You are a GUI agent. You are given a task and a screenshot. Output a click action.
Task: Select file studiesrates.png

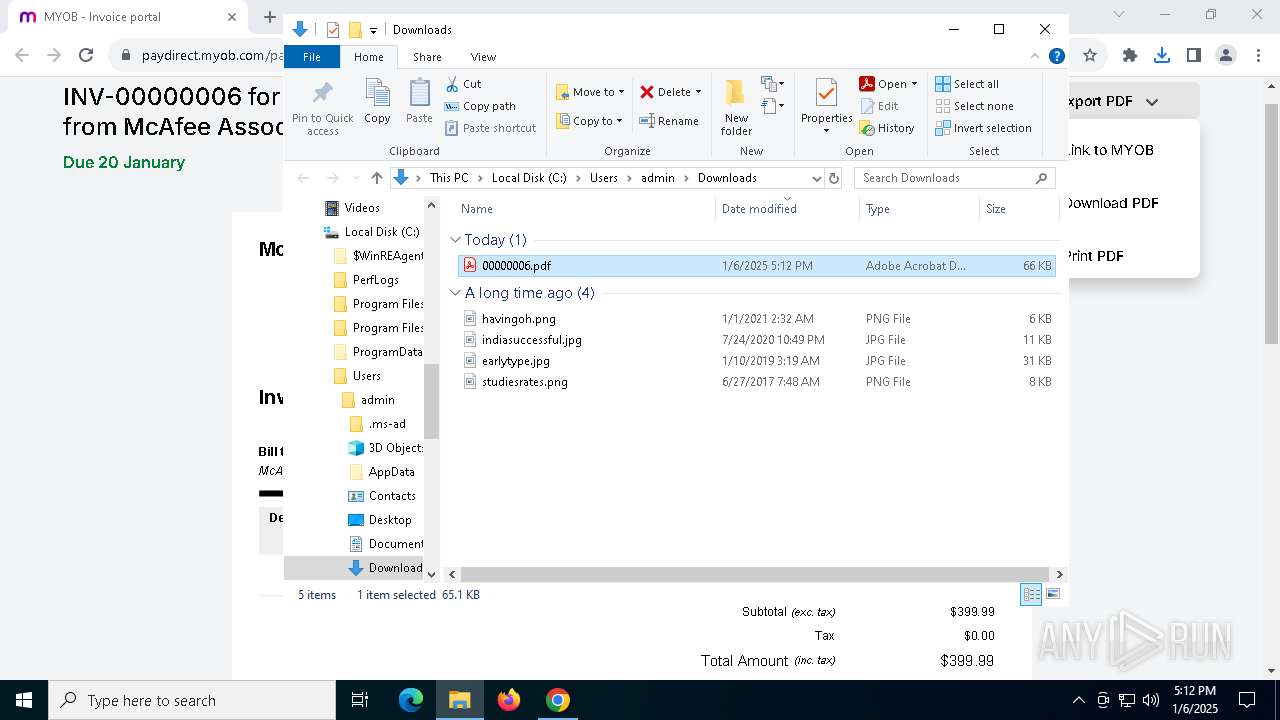tap(757, 382)
